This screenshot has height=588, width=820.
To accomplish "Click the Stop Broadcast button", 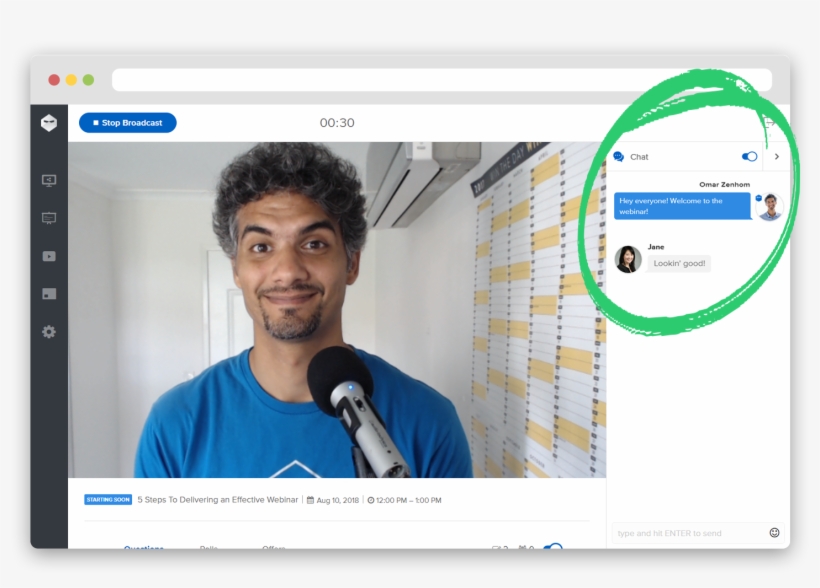I will pyautogui.click(x=128, y=123).
